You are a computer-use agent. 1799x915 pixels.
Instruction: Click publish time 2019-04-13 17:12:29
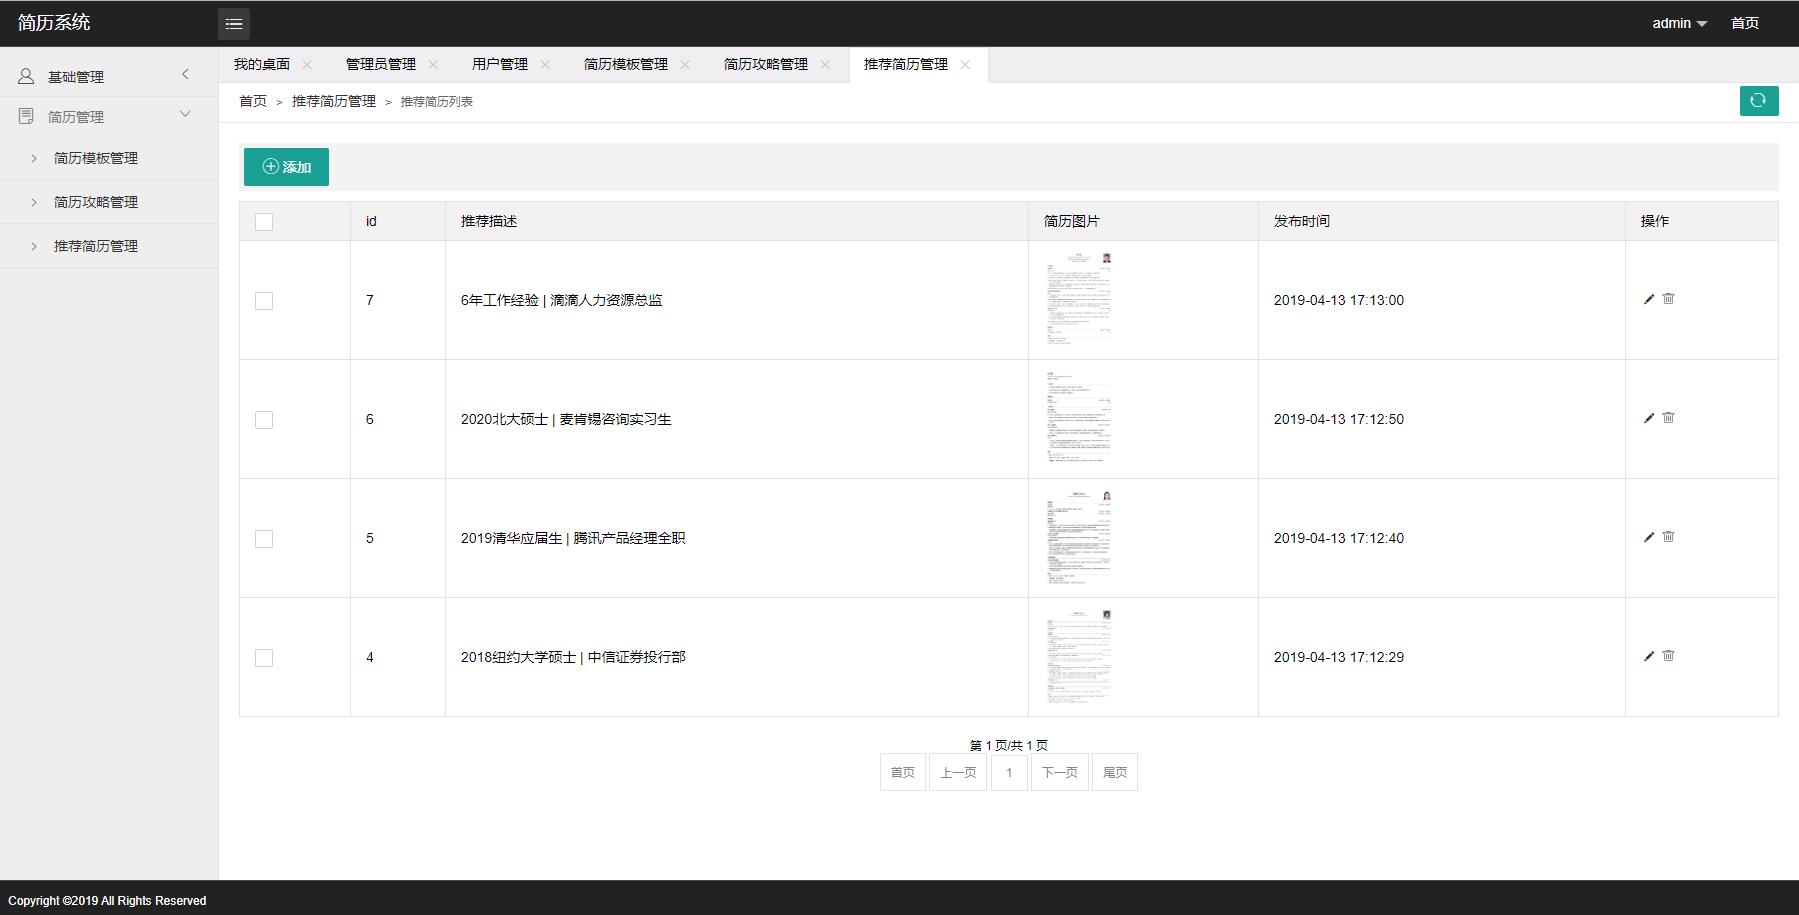pyautogui.click(x=1339, y=657)
